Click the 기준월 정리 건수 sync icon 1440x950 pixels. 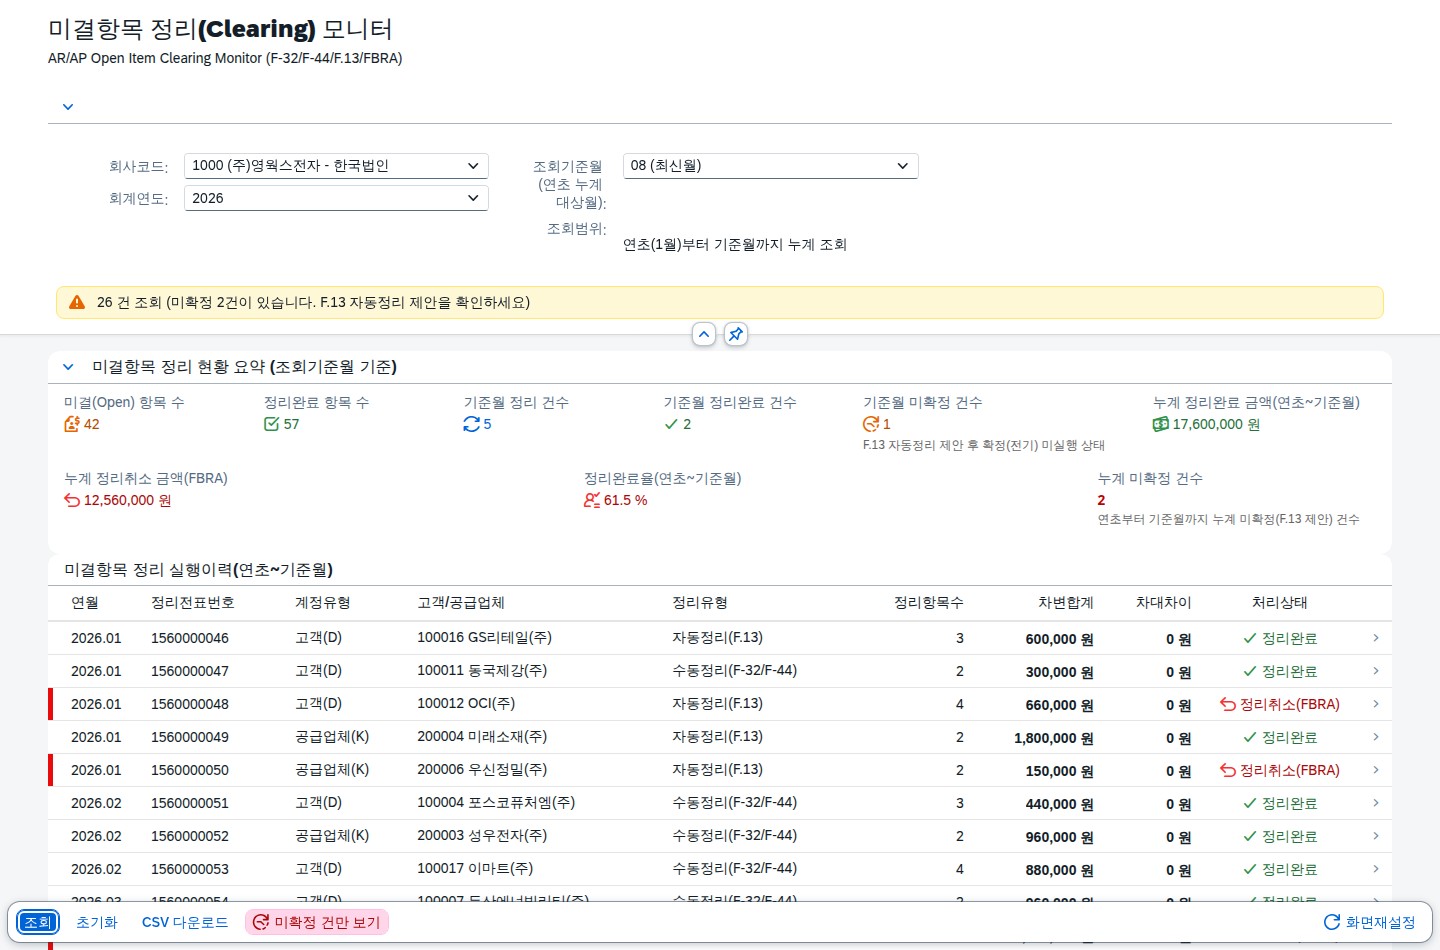click(472, 424)
